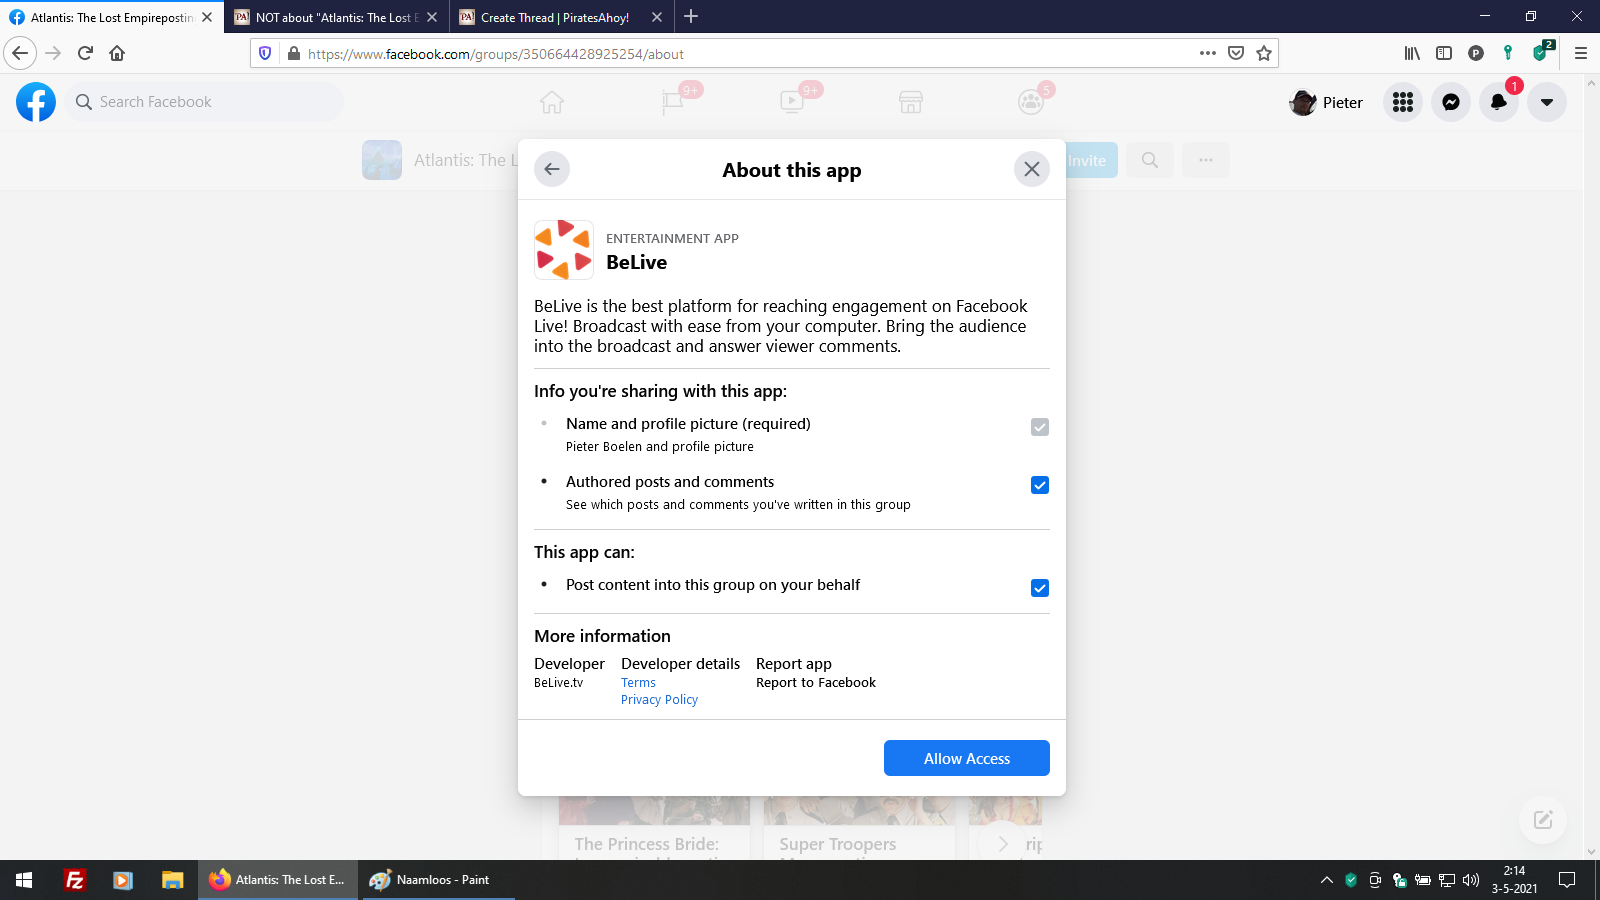Open FileZilla from taskbar
1600x900 pixels.
coord(74,880)
